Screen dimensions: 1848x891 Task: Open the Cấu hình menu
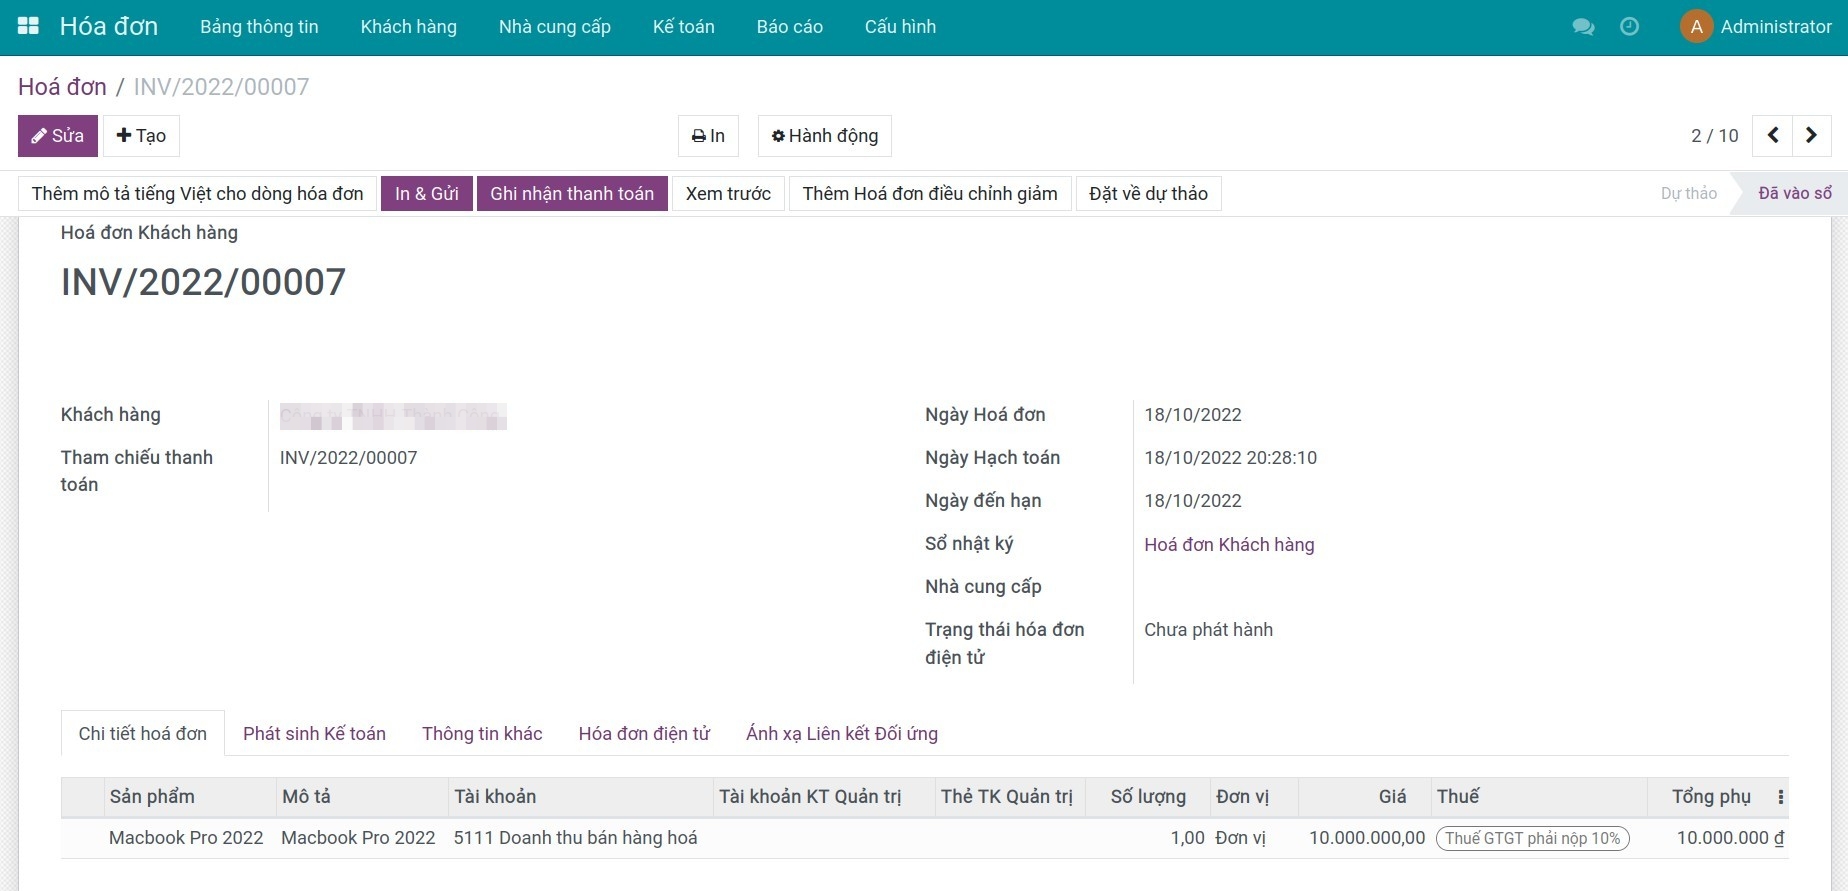(x=900, y=27)
